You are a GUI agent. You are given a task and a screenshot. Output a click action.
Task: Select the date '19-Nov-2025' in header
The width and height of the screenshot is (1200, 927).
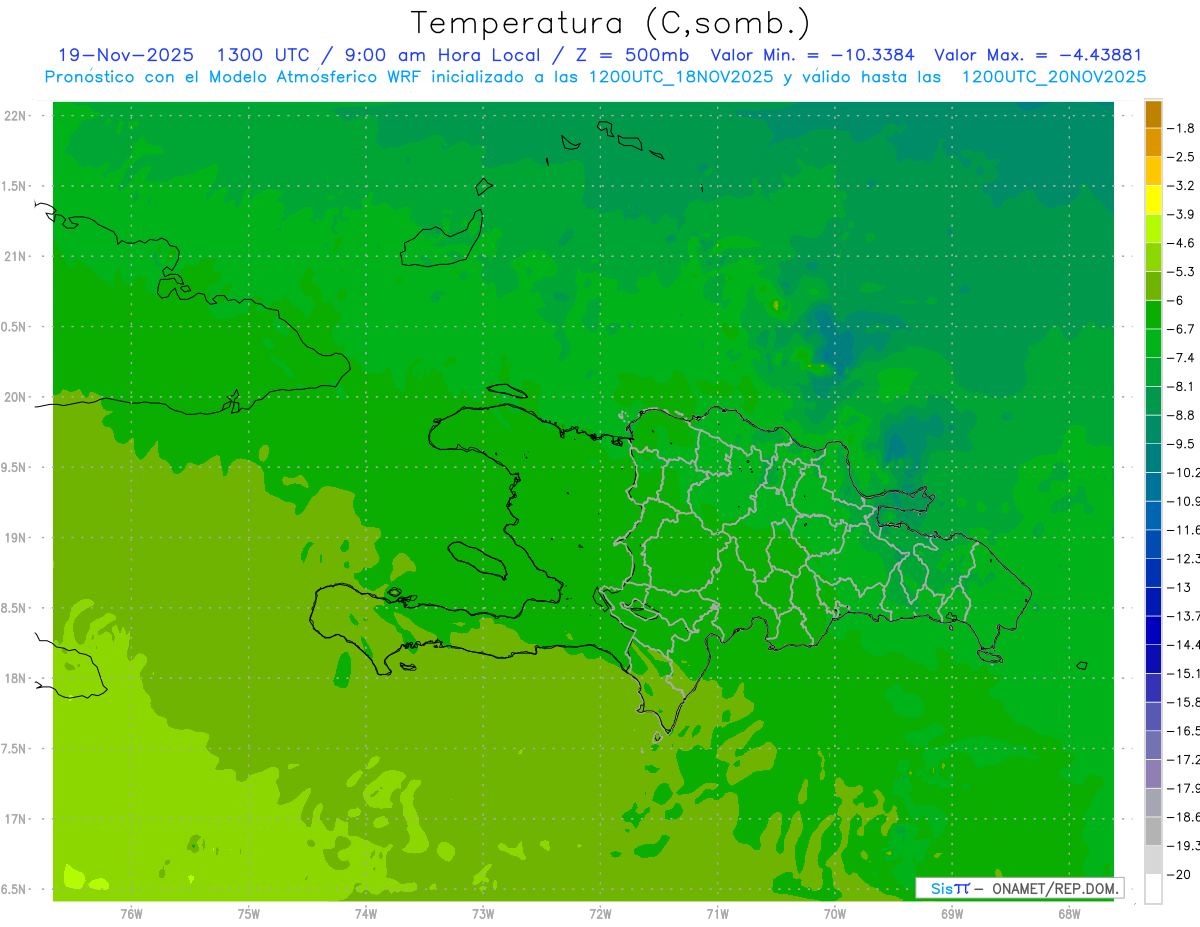pos(126,55)
